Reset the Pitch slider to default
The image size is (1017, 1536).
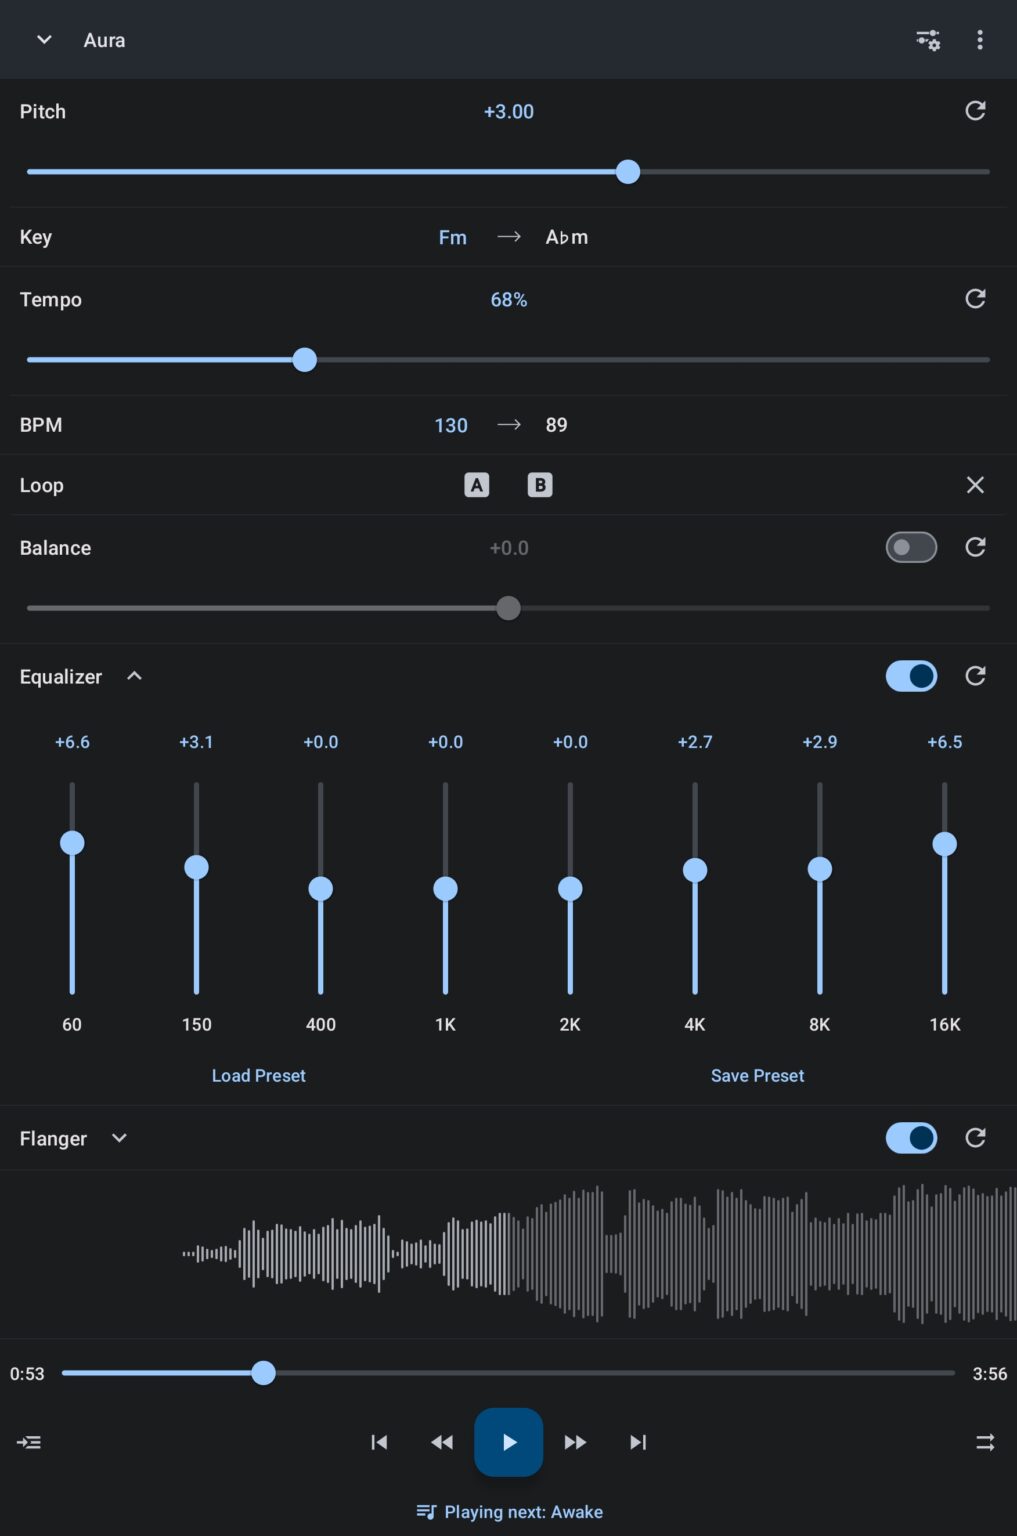point(976,111)
